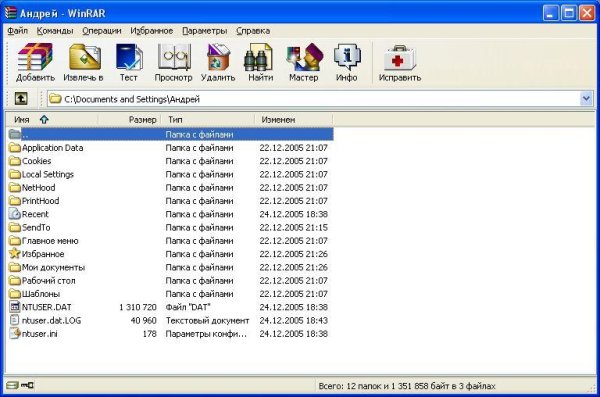Launch the Мастер (Wizard) tool
The height and width of the screenshot is (397, 600).
click(x=304, y=57)
